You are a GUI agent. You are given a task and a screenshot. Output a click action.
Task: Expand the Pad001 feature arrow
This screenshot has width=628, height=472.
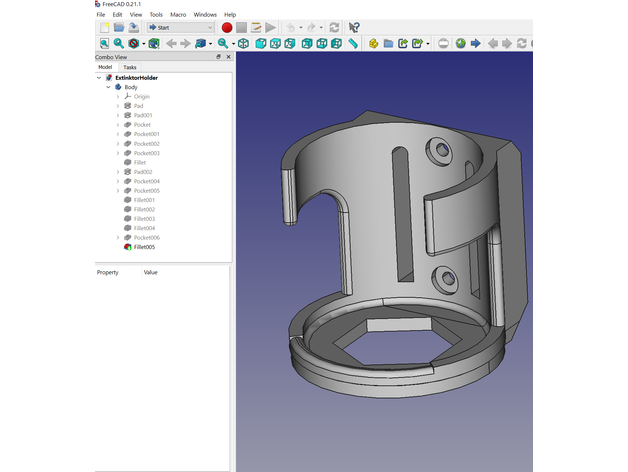[117, 115]
